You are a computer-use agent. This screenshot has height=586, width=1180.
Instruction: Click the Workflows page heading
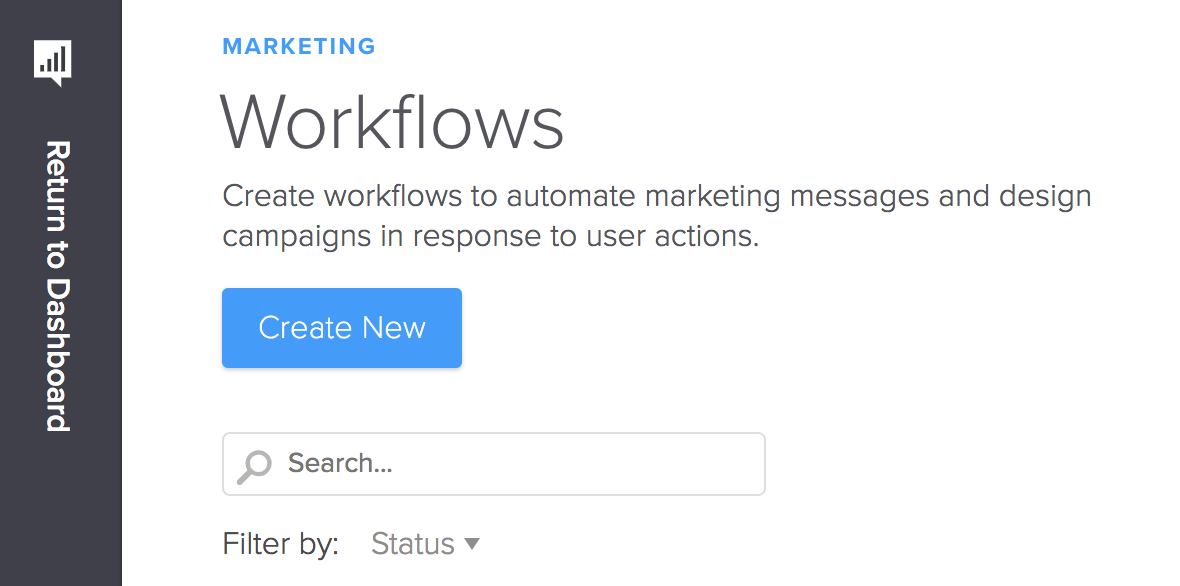[392, 123]
